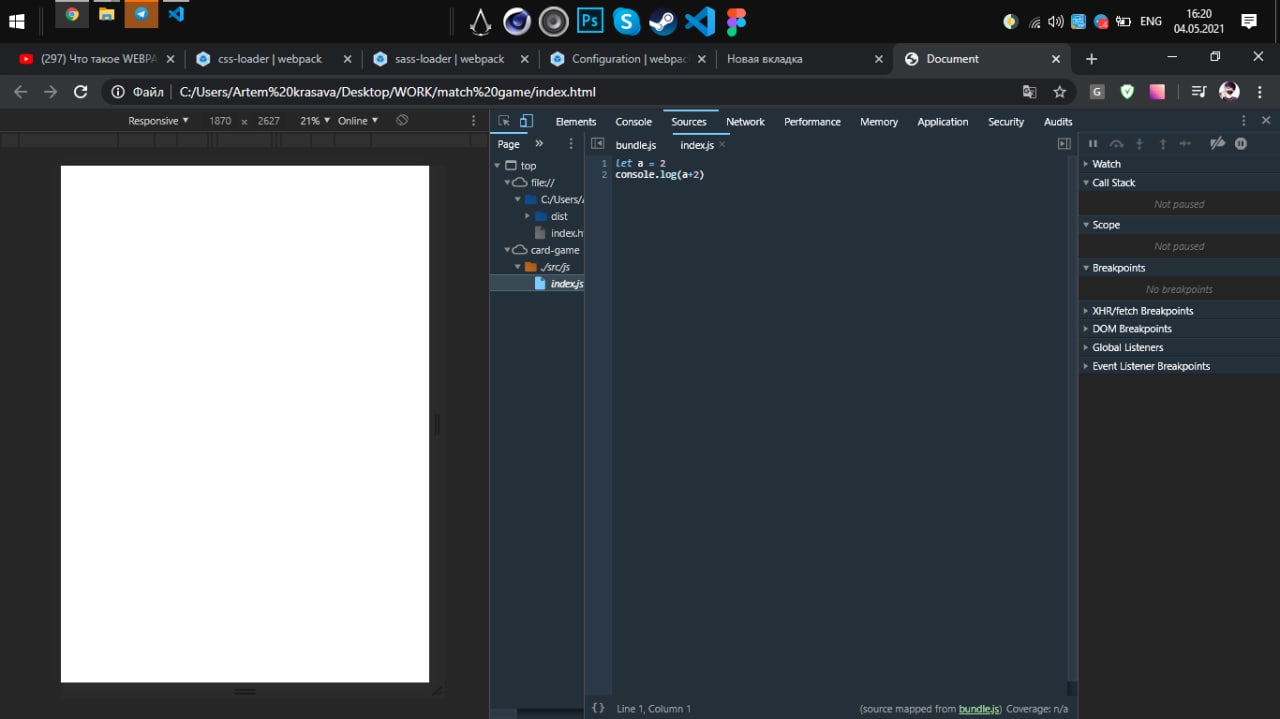Click the pretty print braces icon
Screen dimensions: 1280x719
pyautogui.click(x=598, y=708)
